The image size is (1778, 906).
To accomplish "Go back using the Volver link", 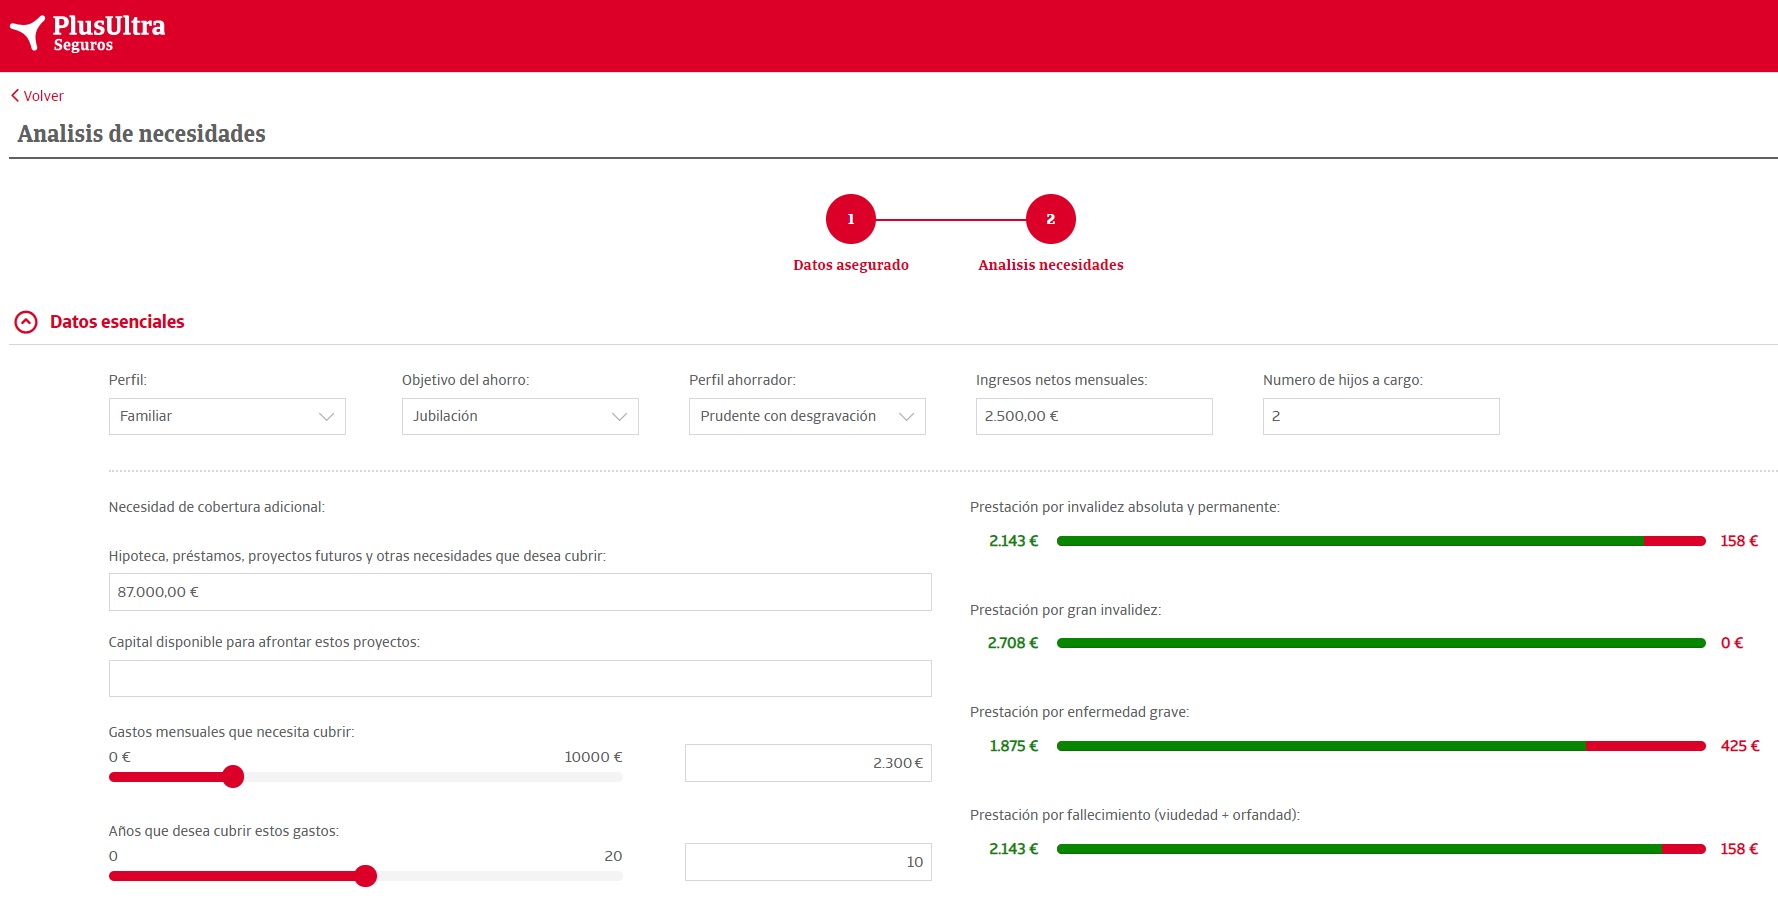I will pyautogui.click(x=38, y=96).
